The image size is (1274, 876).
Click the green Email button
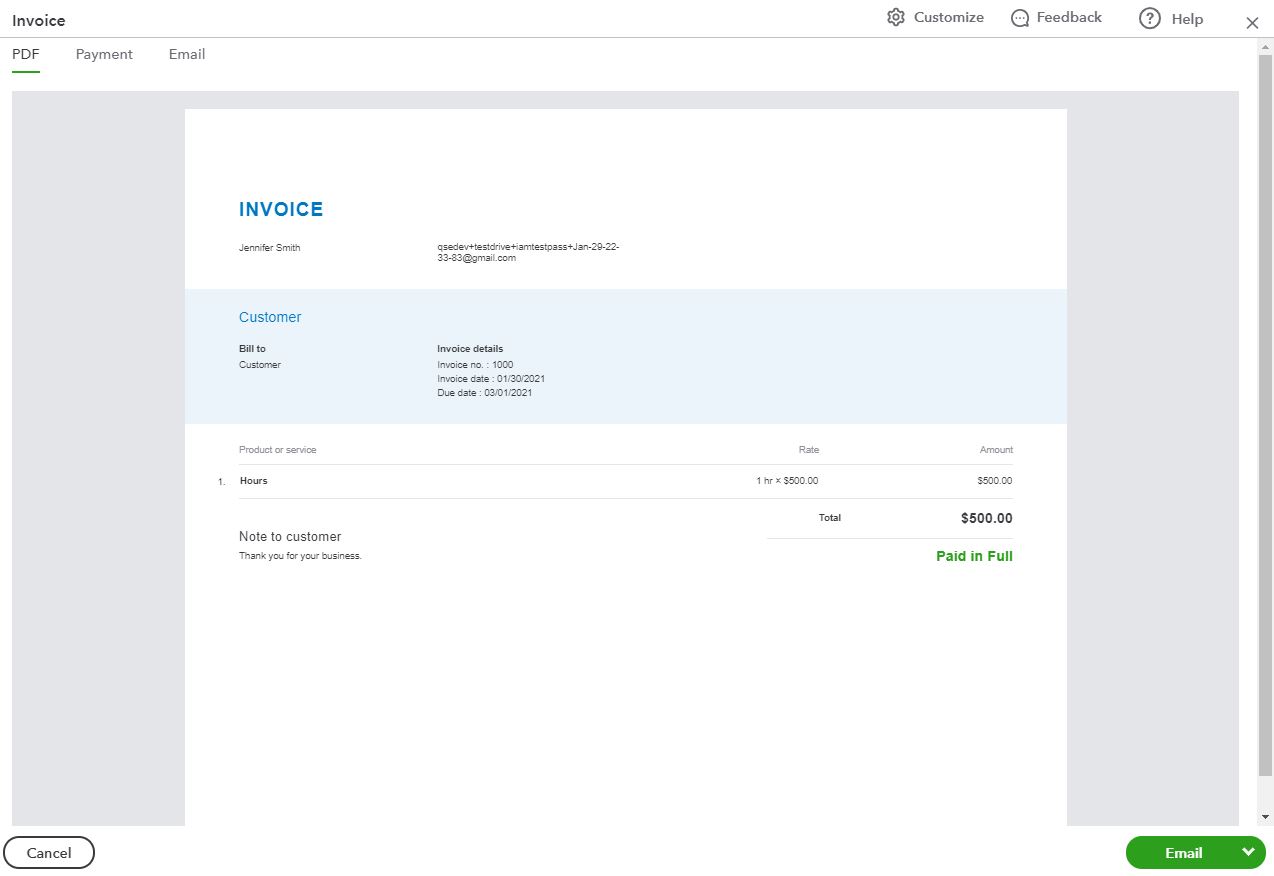click(1183, 853)
